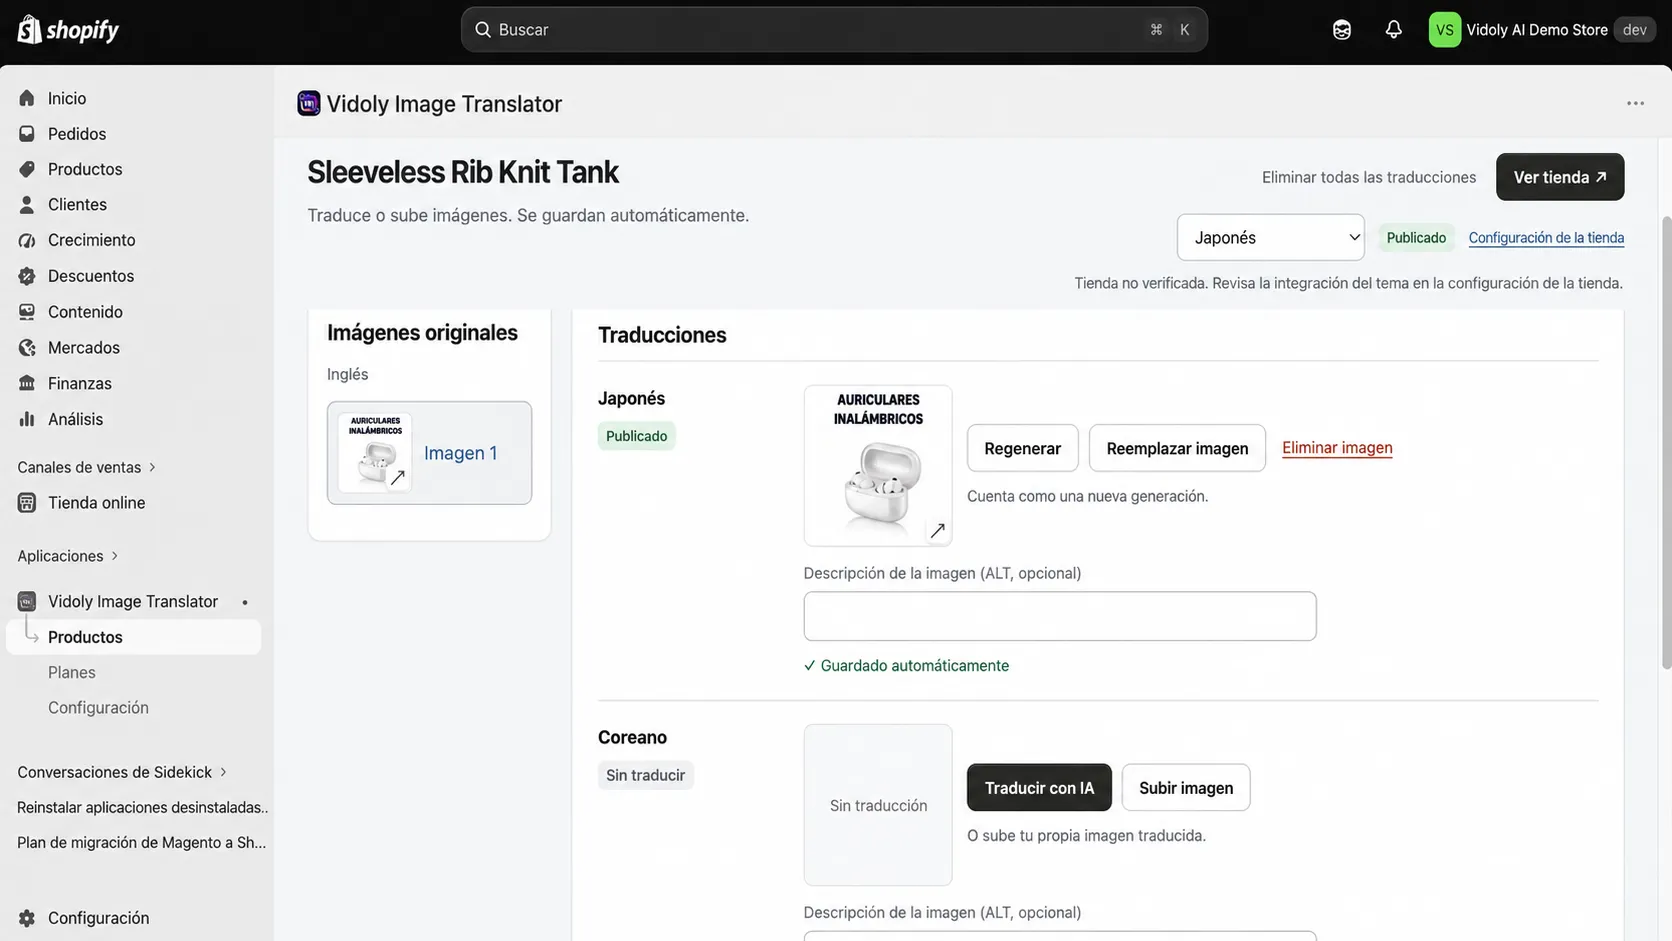Click the Tienda online store icon
This screenshot has width=1672, height=941.
coord(27,503)
